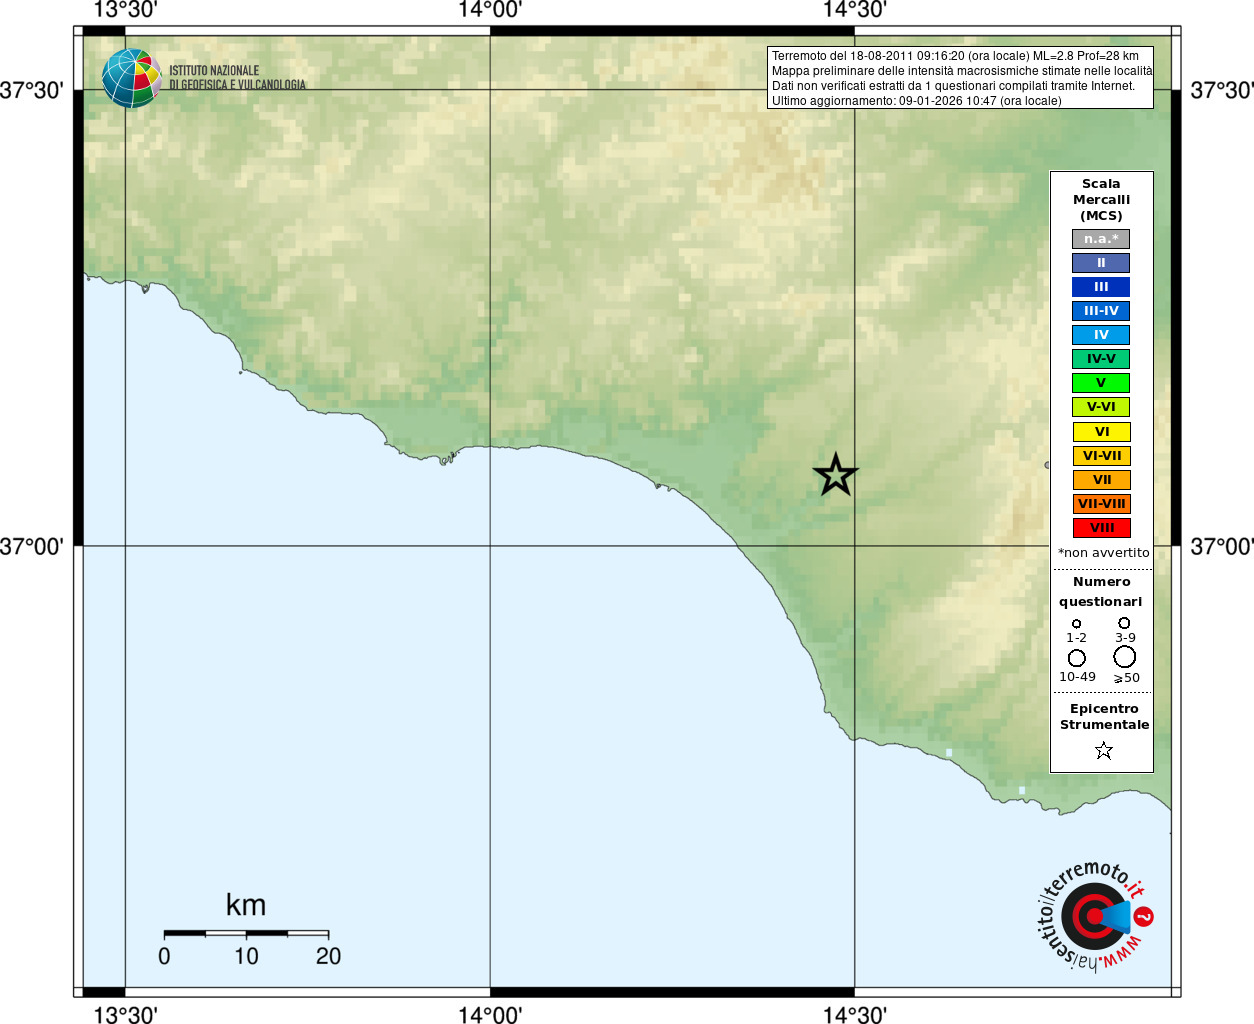Click the 10-49 questionnaires circle symbol
The width and height of the screenshot is (1254, 1024).
click(x=1077, y=658)
